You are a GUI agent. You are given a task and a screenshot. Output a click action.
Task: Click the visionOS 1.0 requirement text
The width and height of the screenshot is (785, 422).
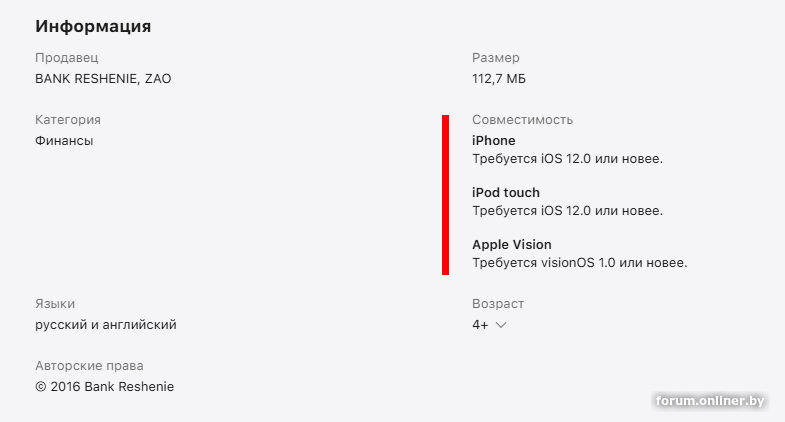[x=580, y=264]
